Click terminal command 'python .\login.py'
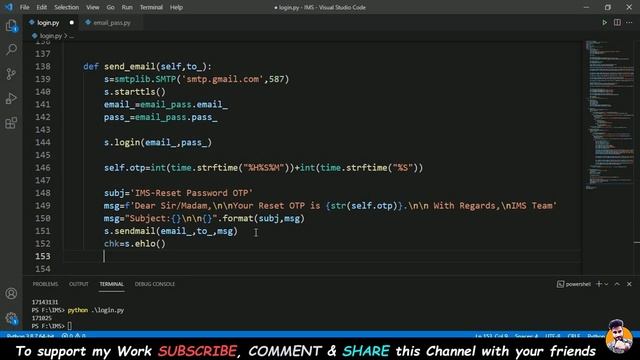640x360 pixels. 96,310
